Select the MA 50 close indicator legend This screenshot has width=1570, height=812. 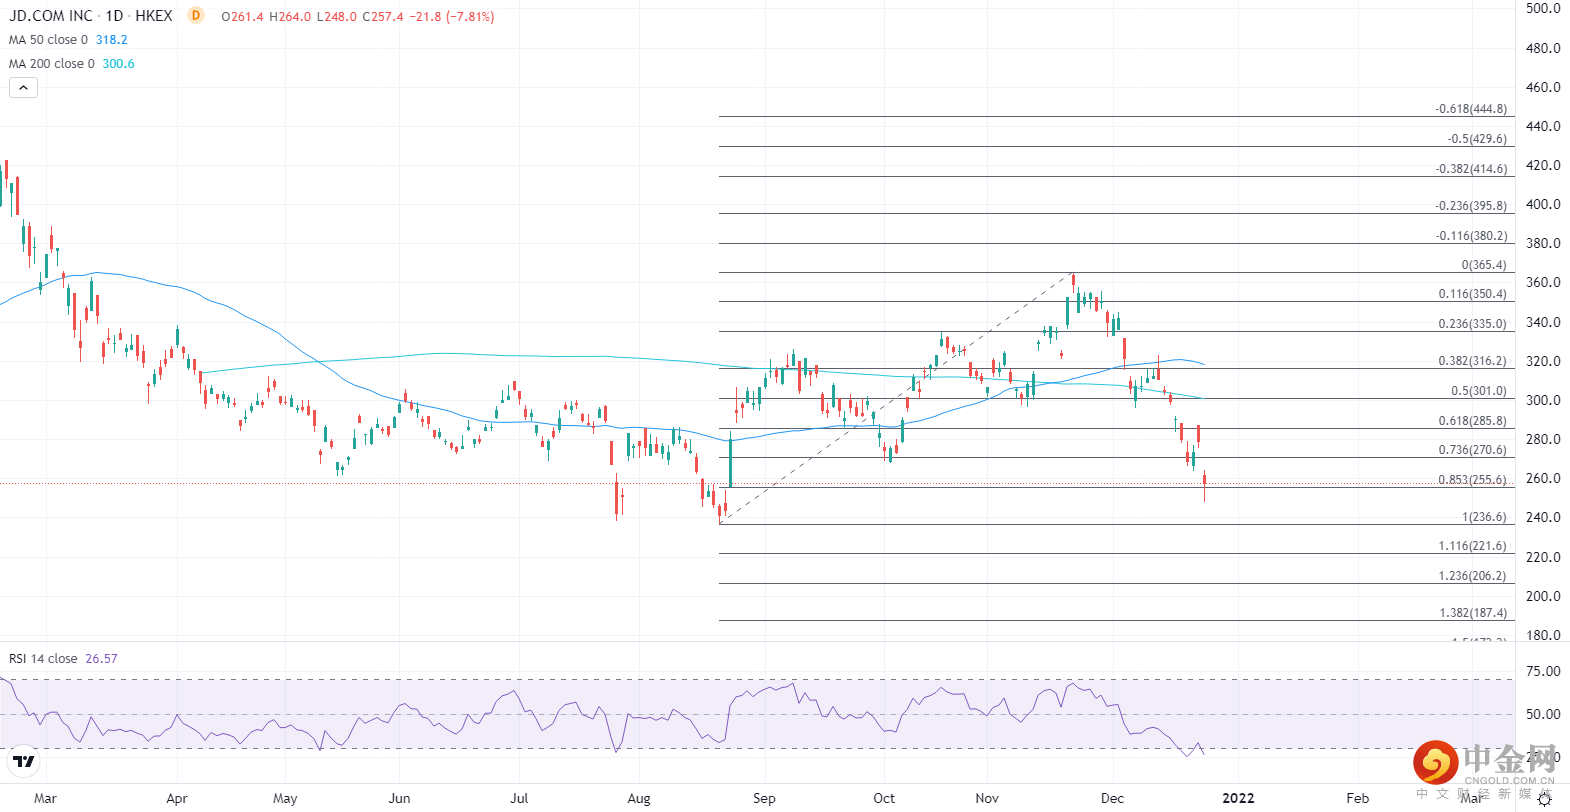pos(48,40)
